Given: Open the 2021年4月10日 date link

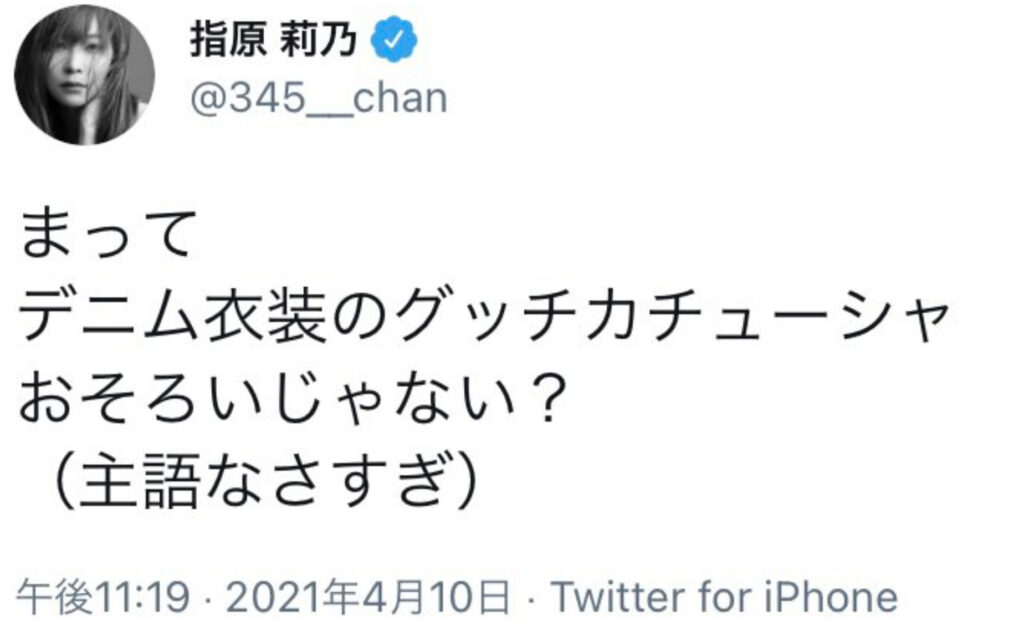Looking at the screenshot, I should (367, 597).
